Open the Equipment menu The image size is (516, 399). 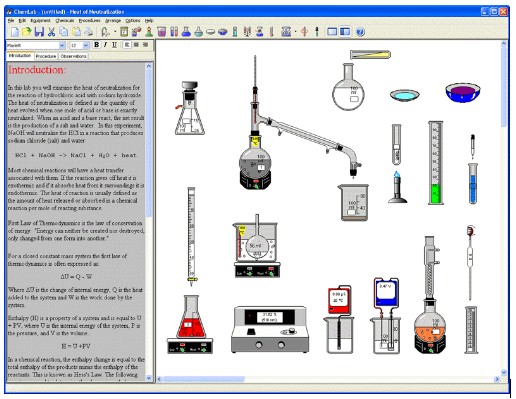(40, 21)
